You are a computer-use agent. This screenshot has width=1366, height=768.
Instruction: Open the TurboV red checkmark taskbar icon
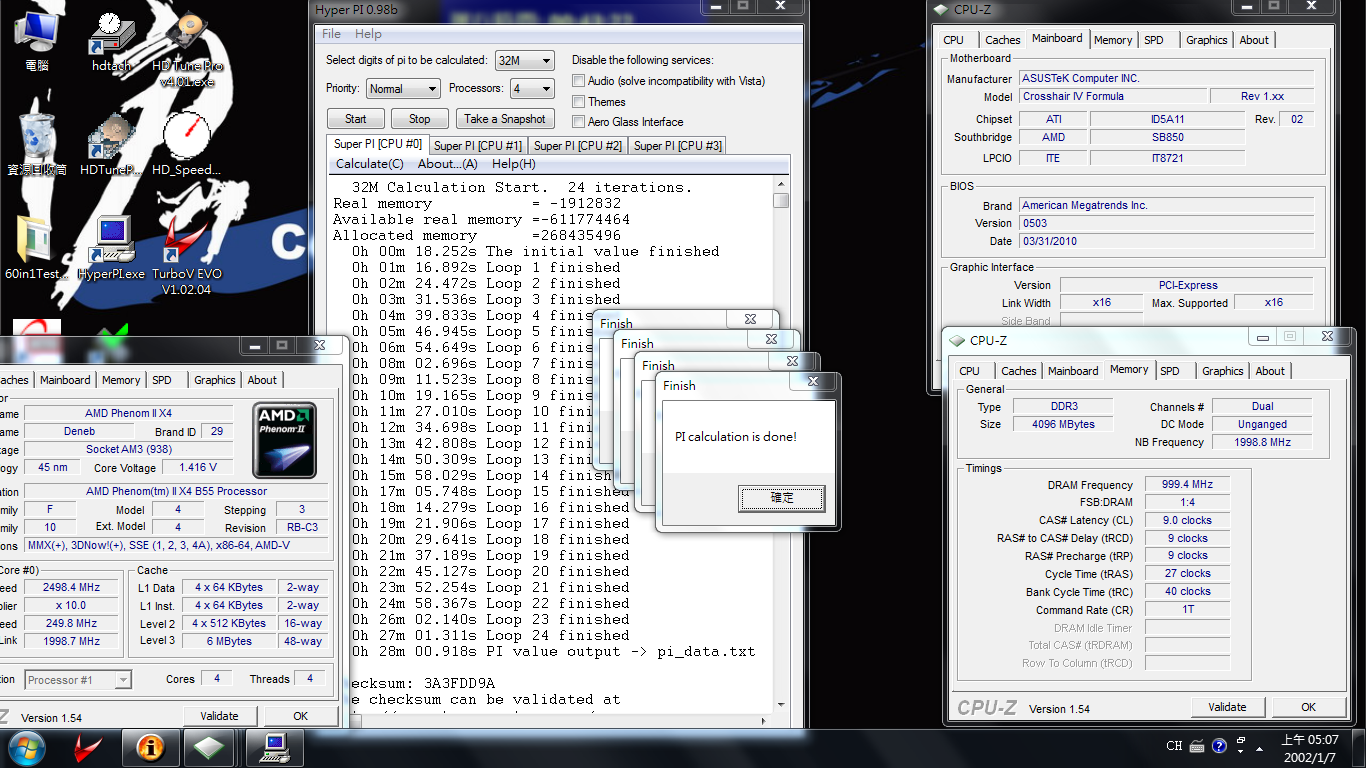tap(90, 747)
